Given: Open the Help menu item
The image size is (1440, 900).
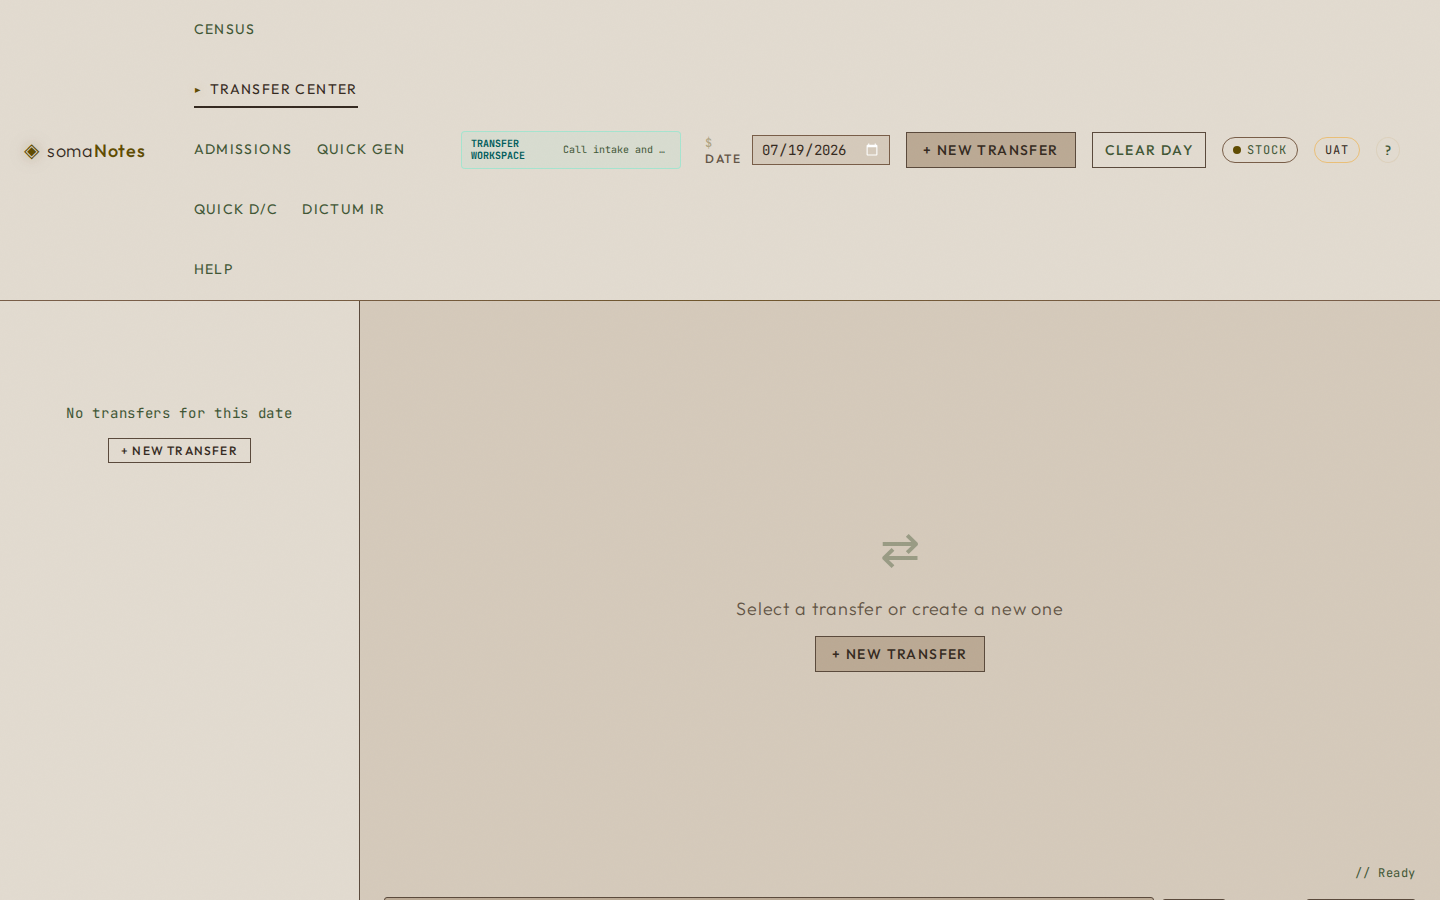Looking at the screenshot, I should click(213, 270).
